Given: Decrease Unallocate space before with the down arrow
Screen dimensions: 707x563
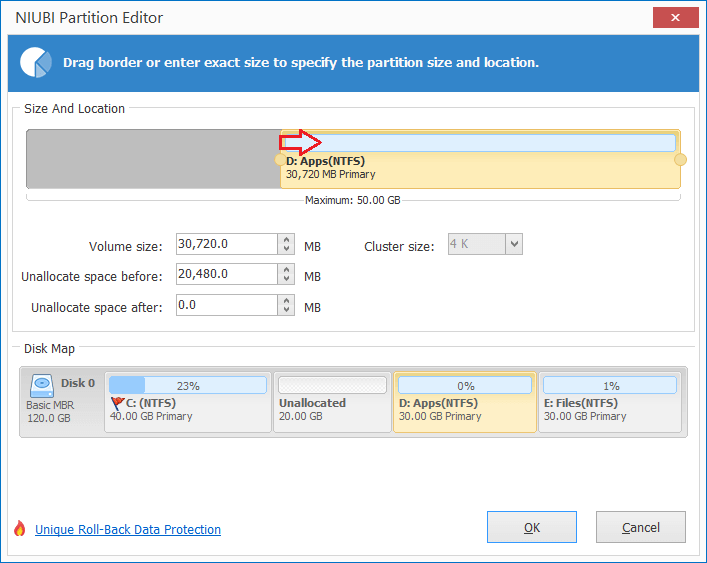Looking at the screenshot, I should point(286,279).
